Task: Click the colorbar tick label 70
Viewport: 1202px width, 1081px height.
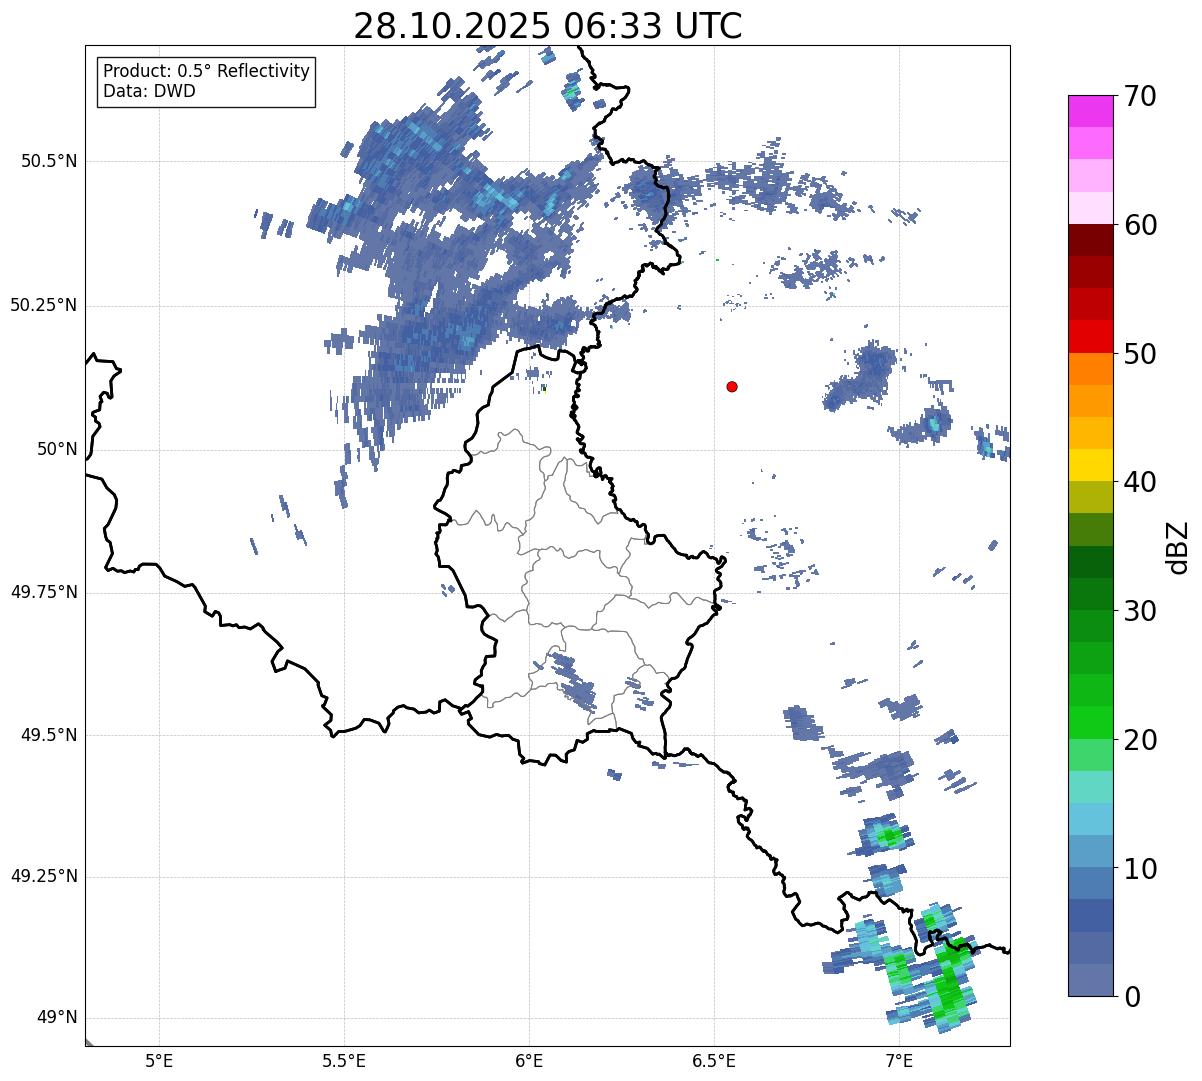Action: 1140,96
